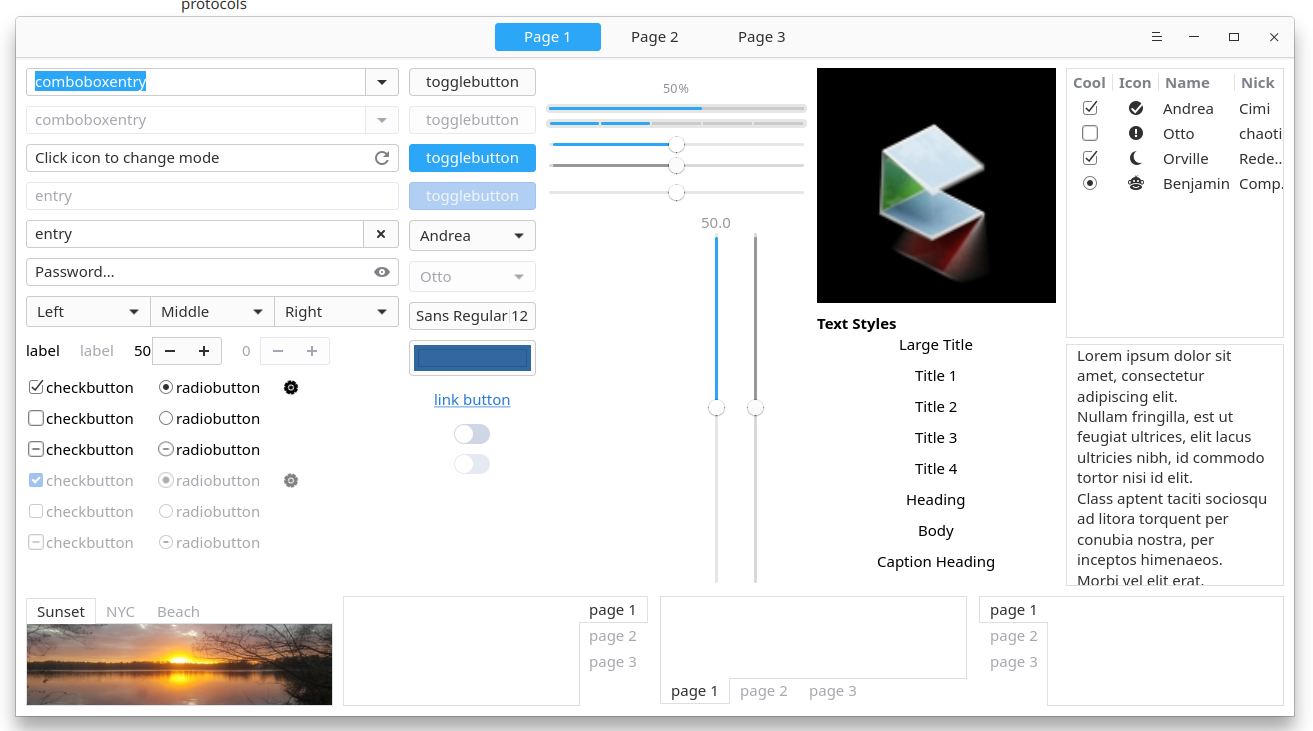Click the refresh icon in the mode entry
This screenshot has height=731, width=1313.
point(382,158)
